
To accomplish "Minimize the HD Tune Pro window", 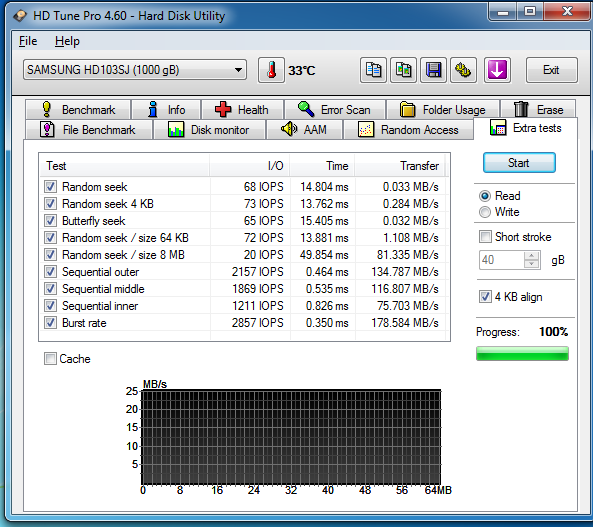I will pyautogui.click(x=503, y=12).
